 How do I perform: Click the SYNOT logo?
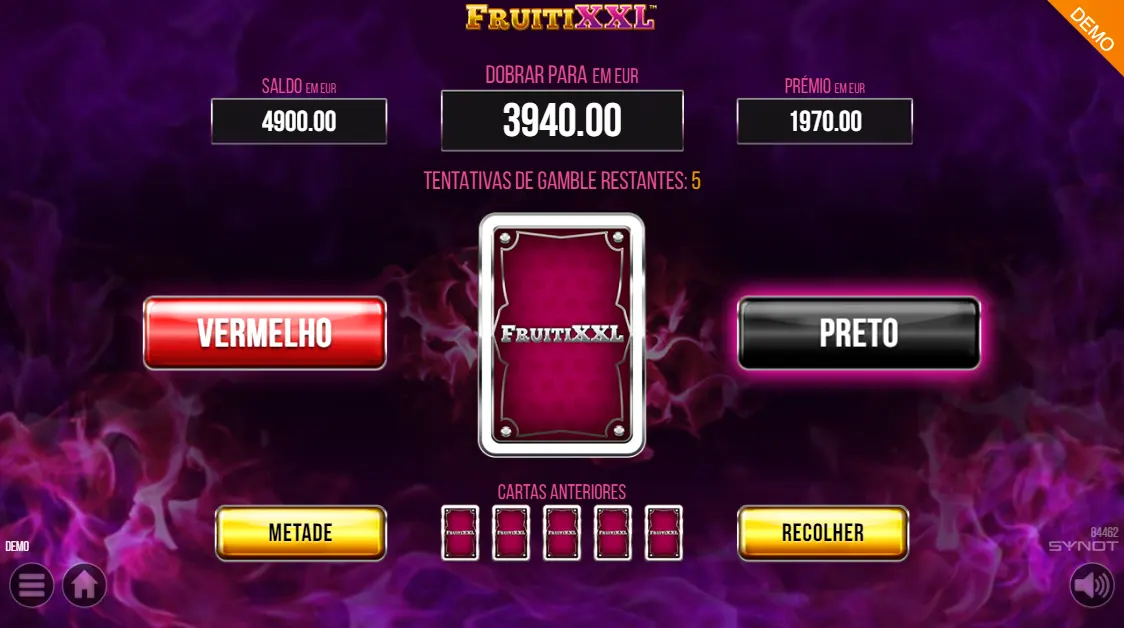click(1083, 546)
